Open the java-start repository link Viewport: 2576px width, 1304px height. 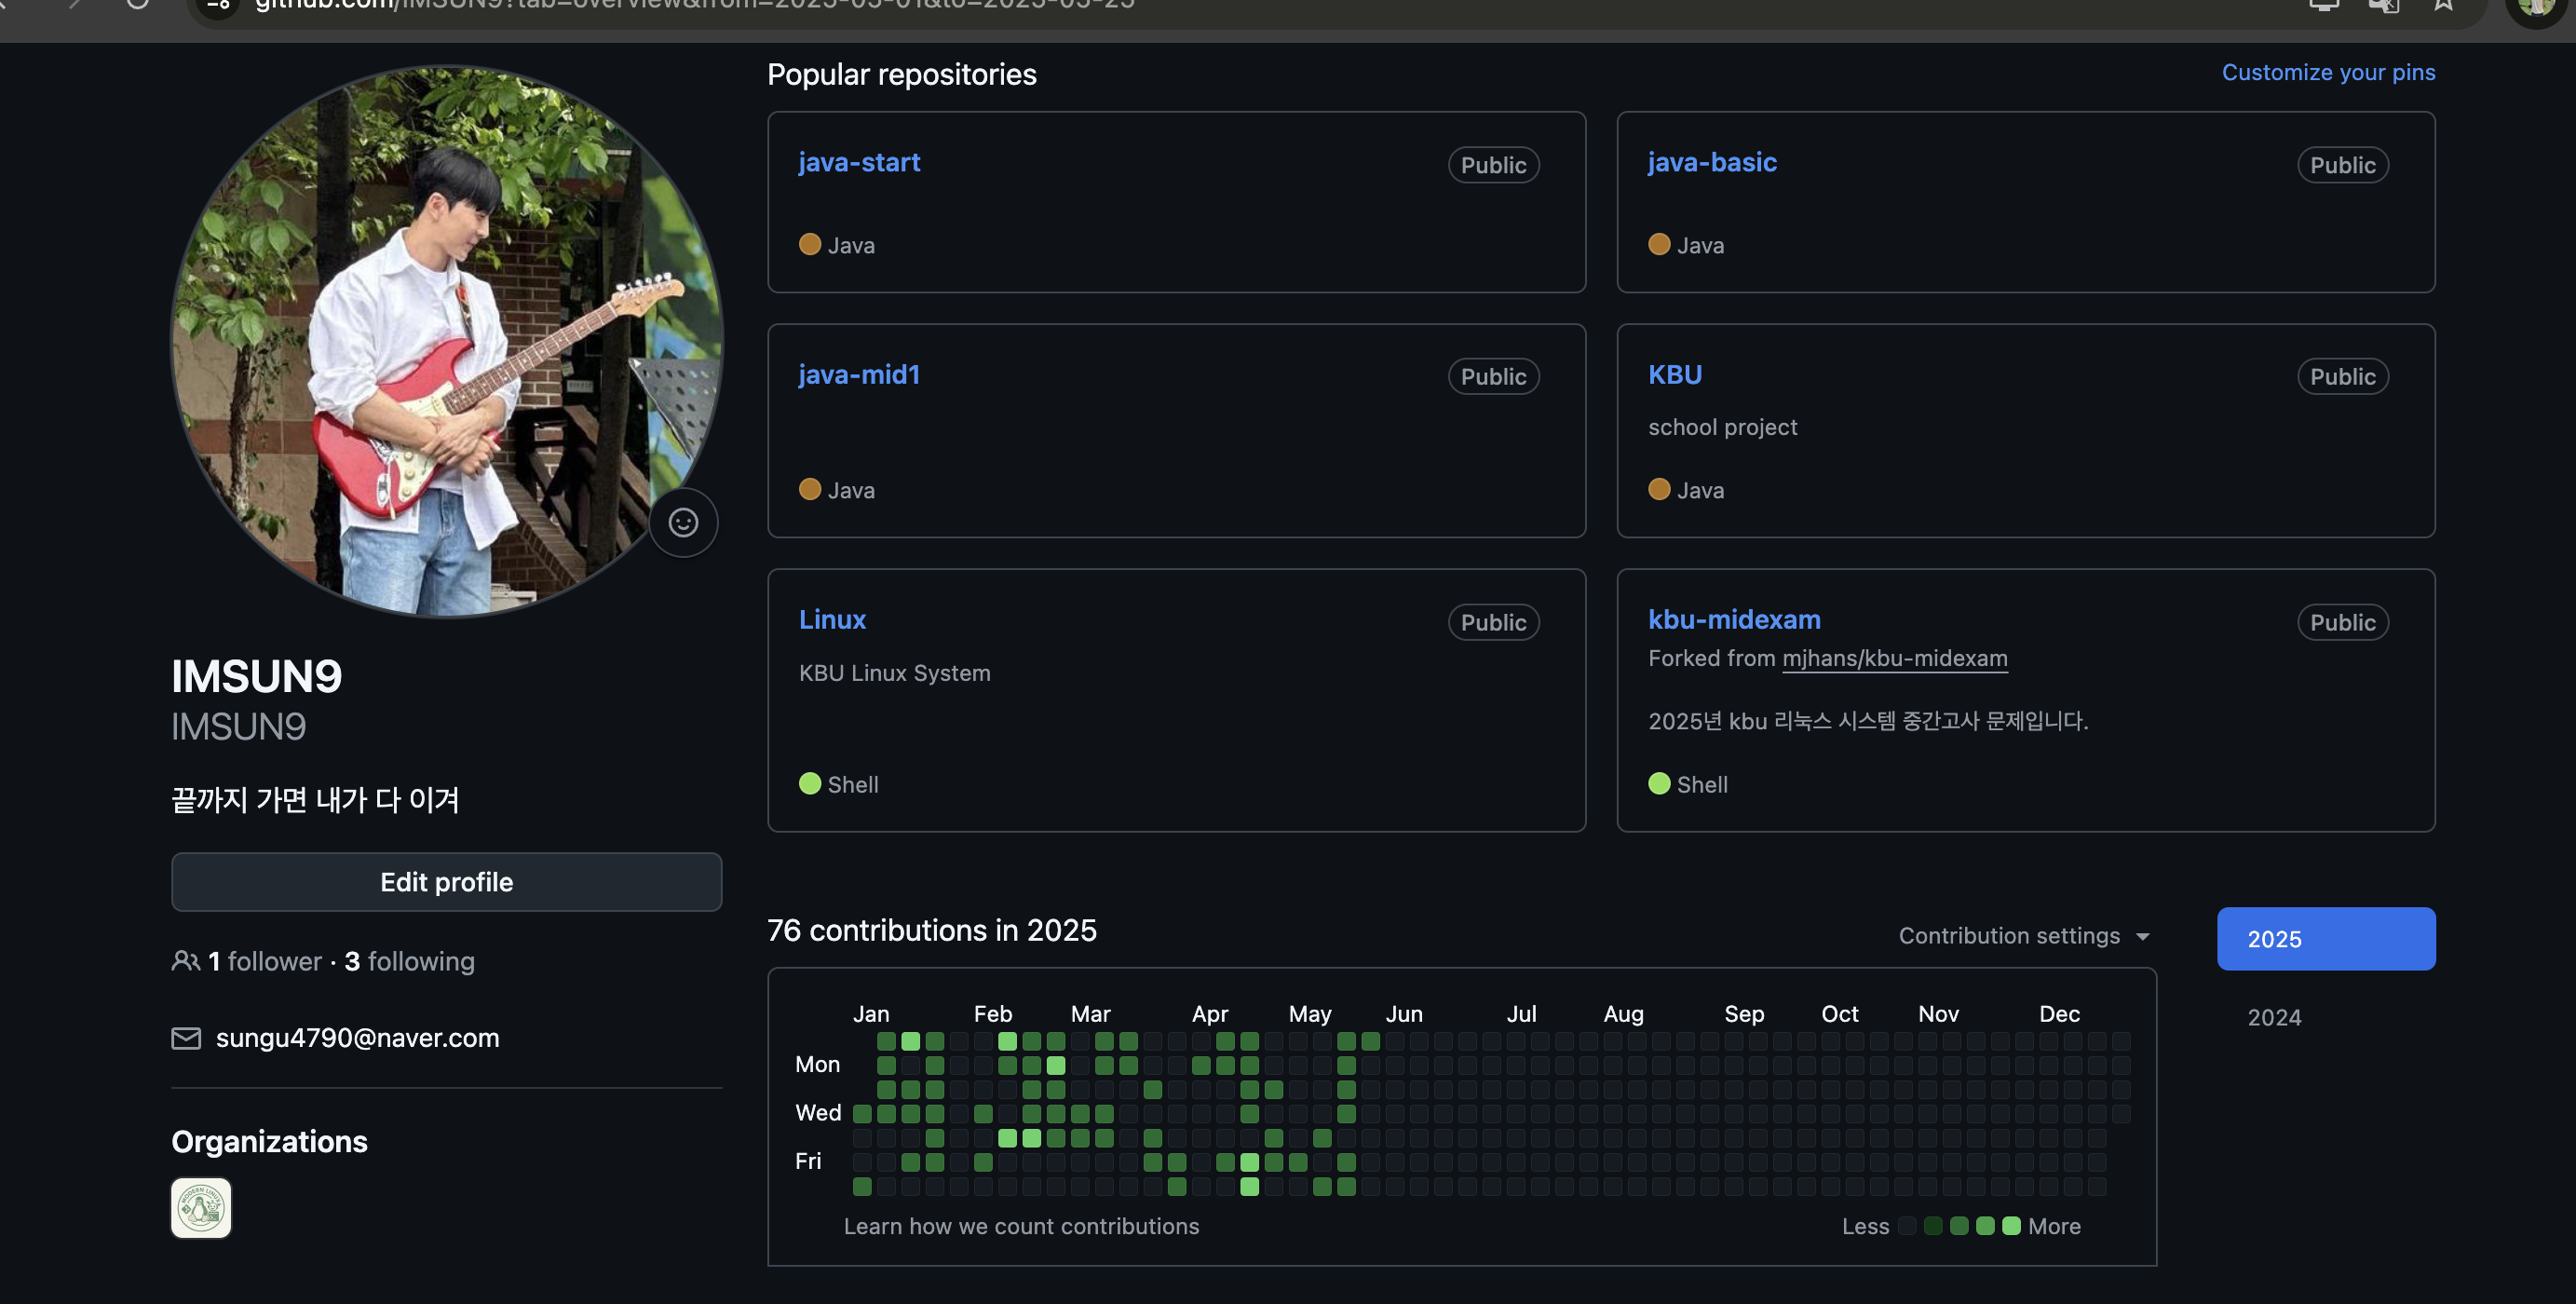[859, 162]
